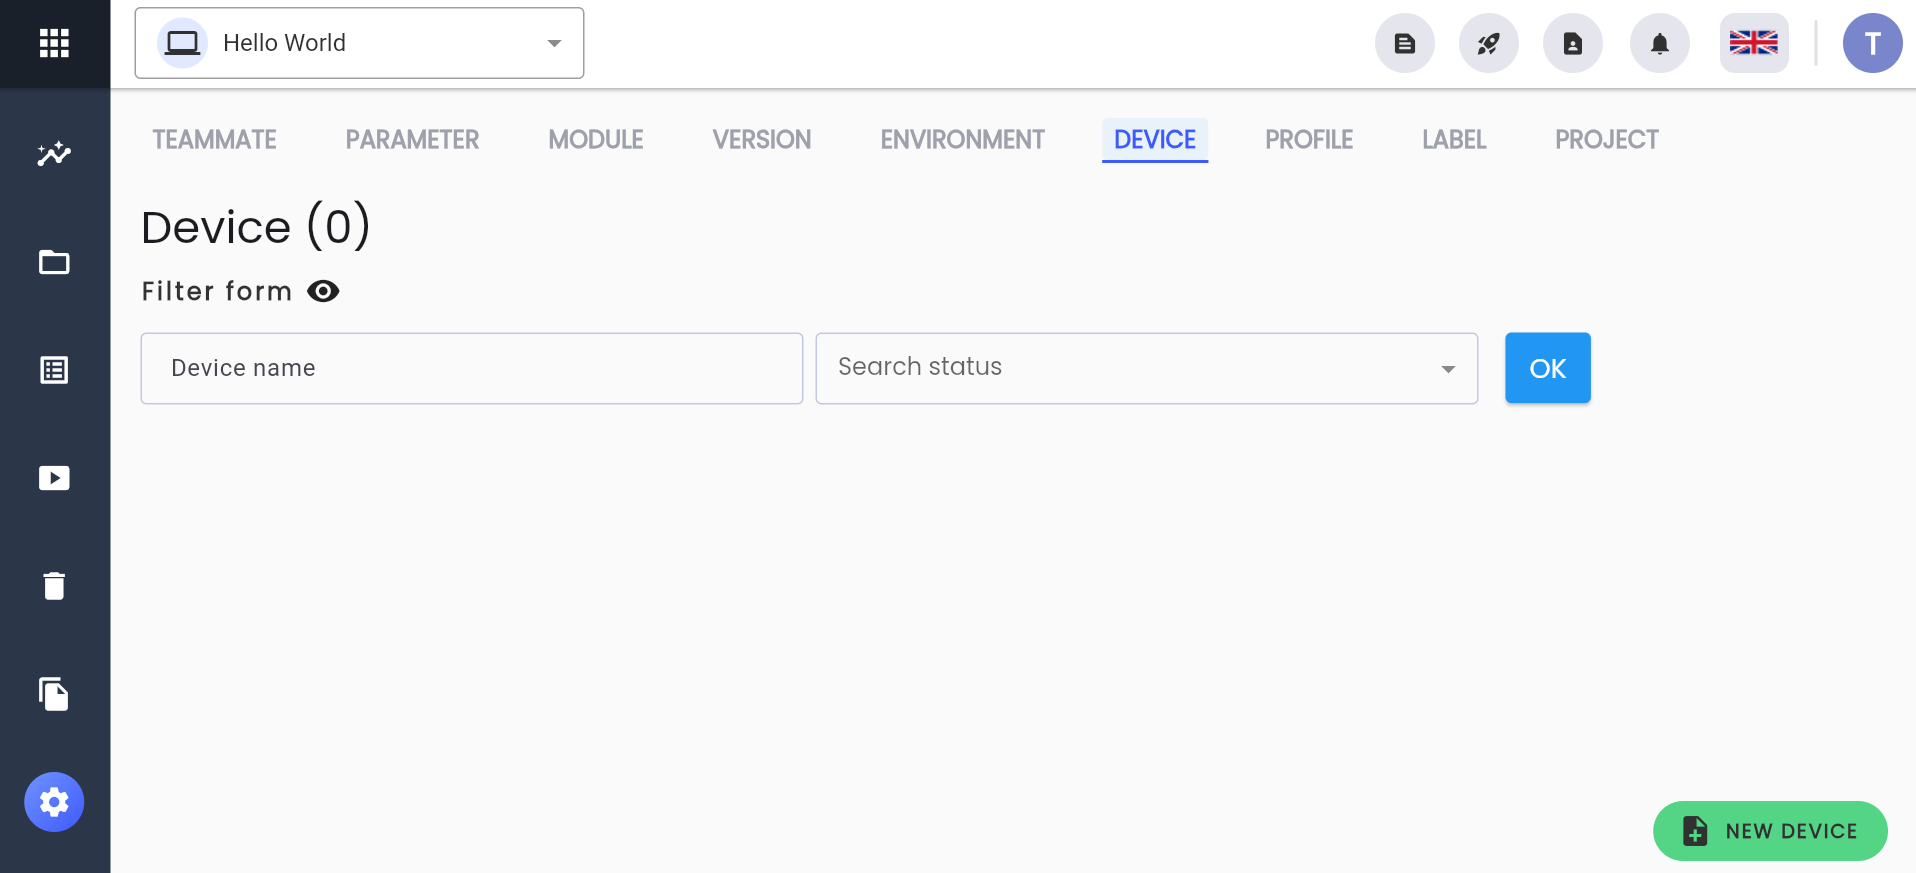Viewport: 1916px width, 873px height.
Task: Click the person file icon in top bar
Action: 1573,43
